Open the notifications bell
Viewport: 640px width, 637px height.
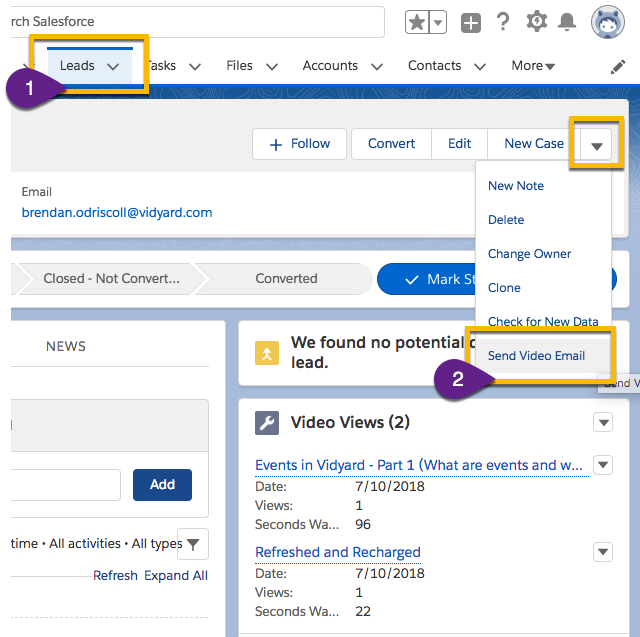pyautogui.click(x=567, y=21)
